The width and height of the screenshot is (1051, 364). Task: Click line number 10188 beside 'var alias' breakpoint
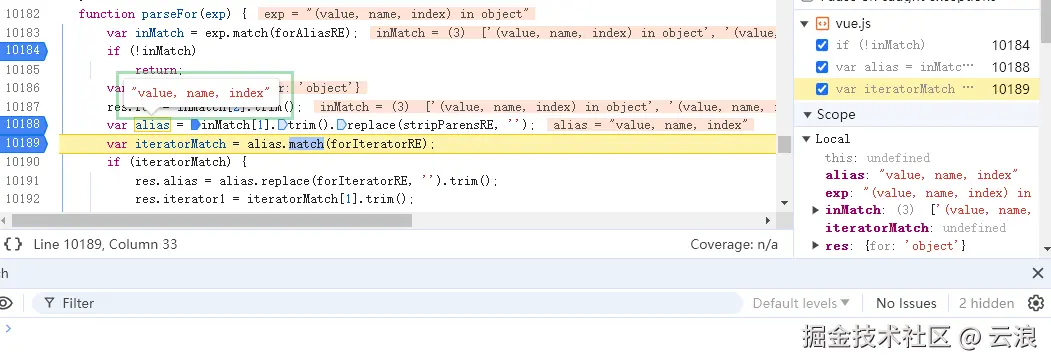pyautogui.click(x=1010, y=67)
